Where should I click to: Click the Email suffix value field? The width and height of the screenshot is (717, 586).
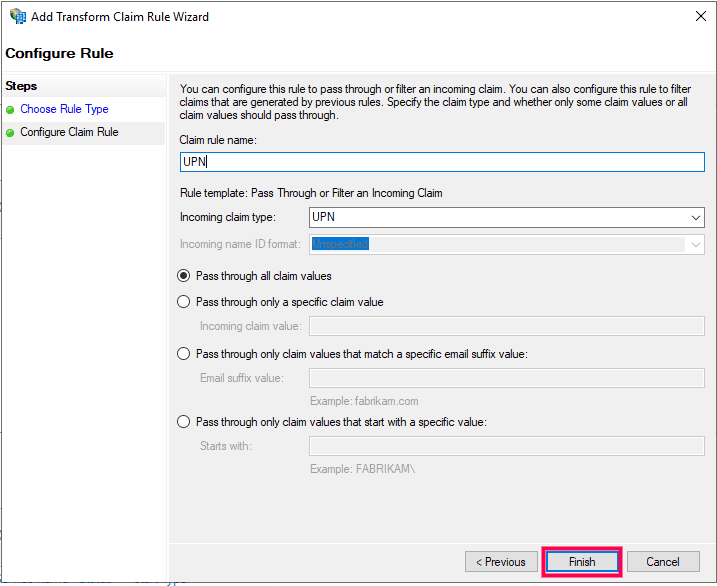click(x=506, y=378)
